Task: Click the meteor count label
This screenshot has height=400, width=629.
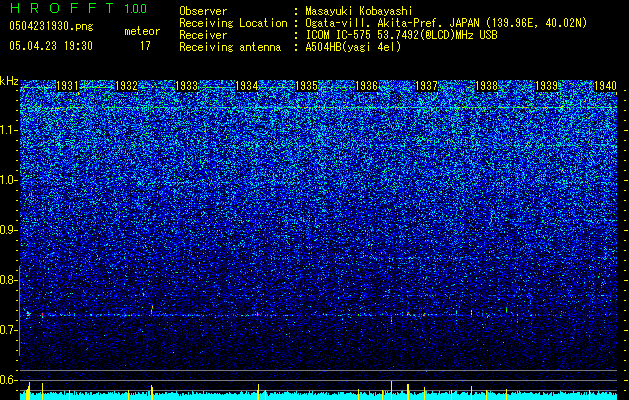Action: tap(142, 31)
